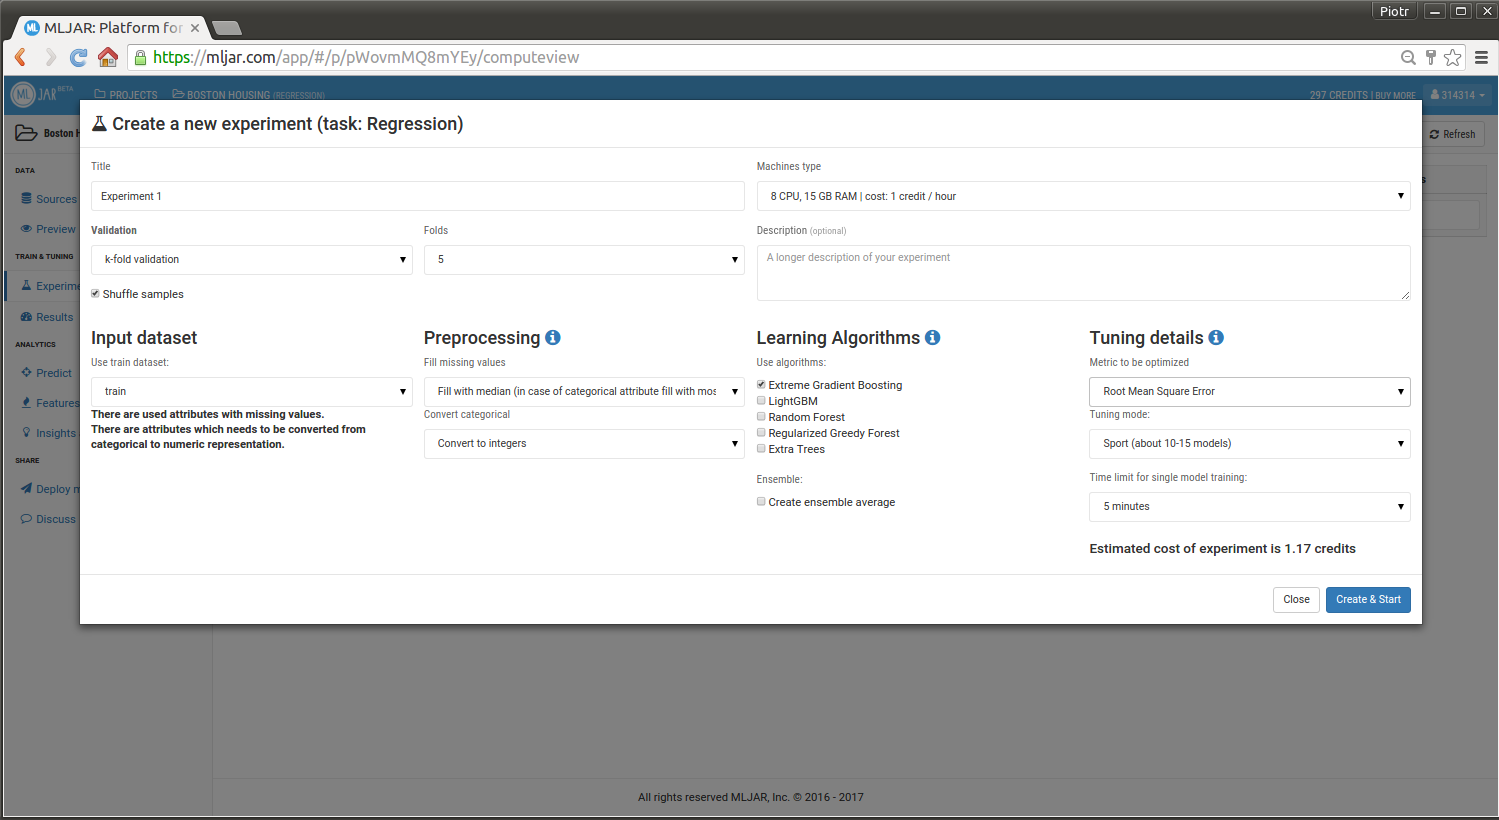1499x820 pixels.
Task: Uncheck Extreme Gradient Boosting algorithm
Action: coord(761,385)
